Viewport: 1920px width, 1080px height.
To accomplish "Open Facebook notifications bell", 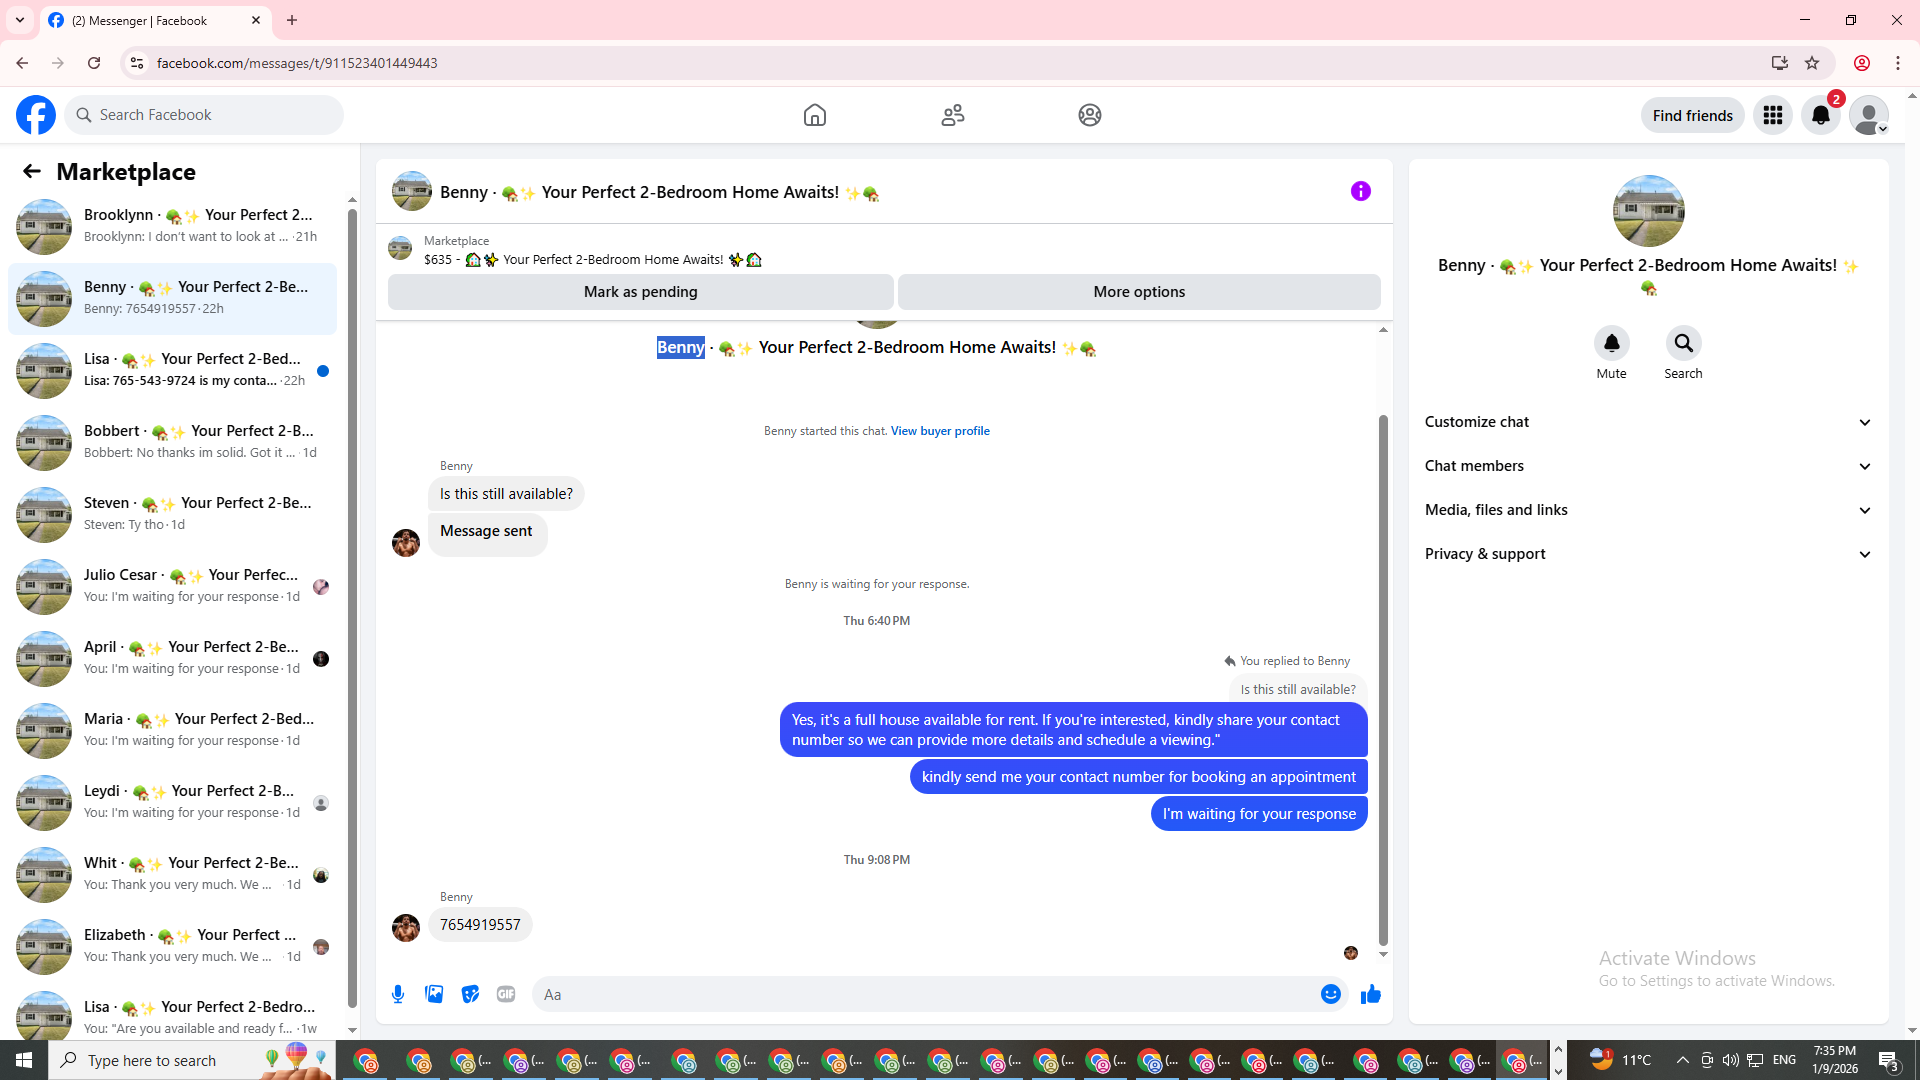I will [x=1820, y=115].
